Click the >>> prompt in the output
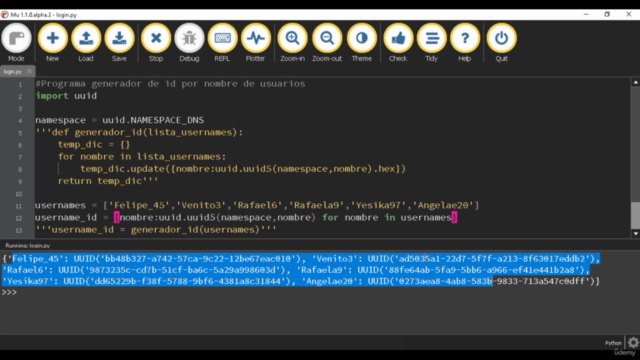Viewport: 640px width, 360px height. [x=9, y=293]
